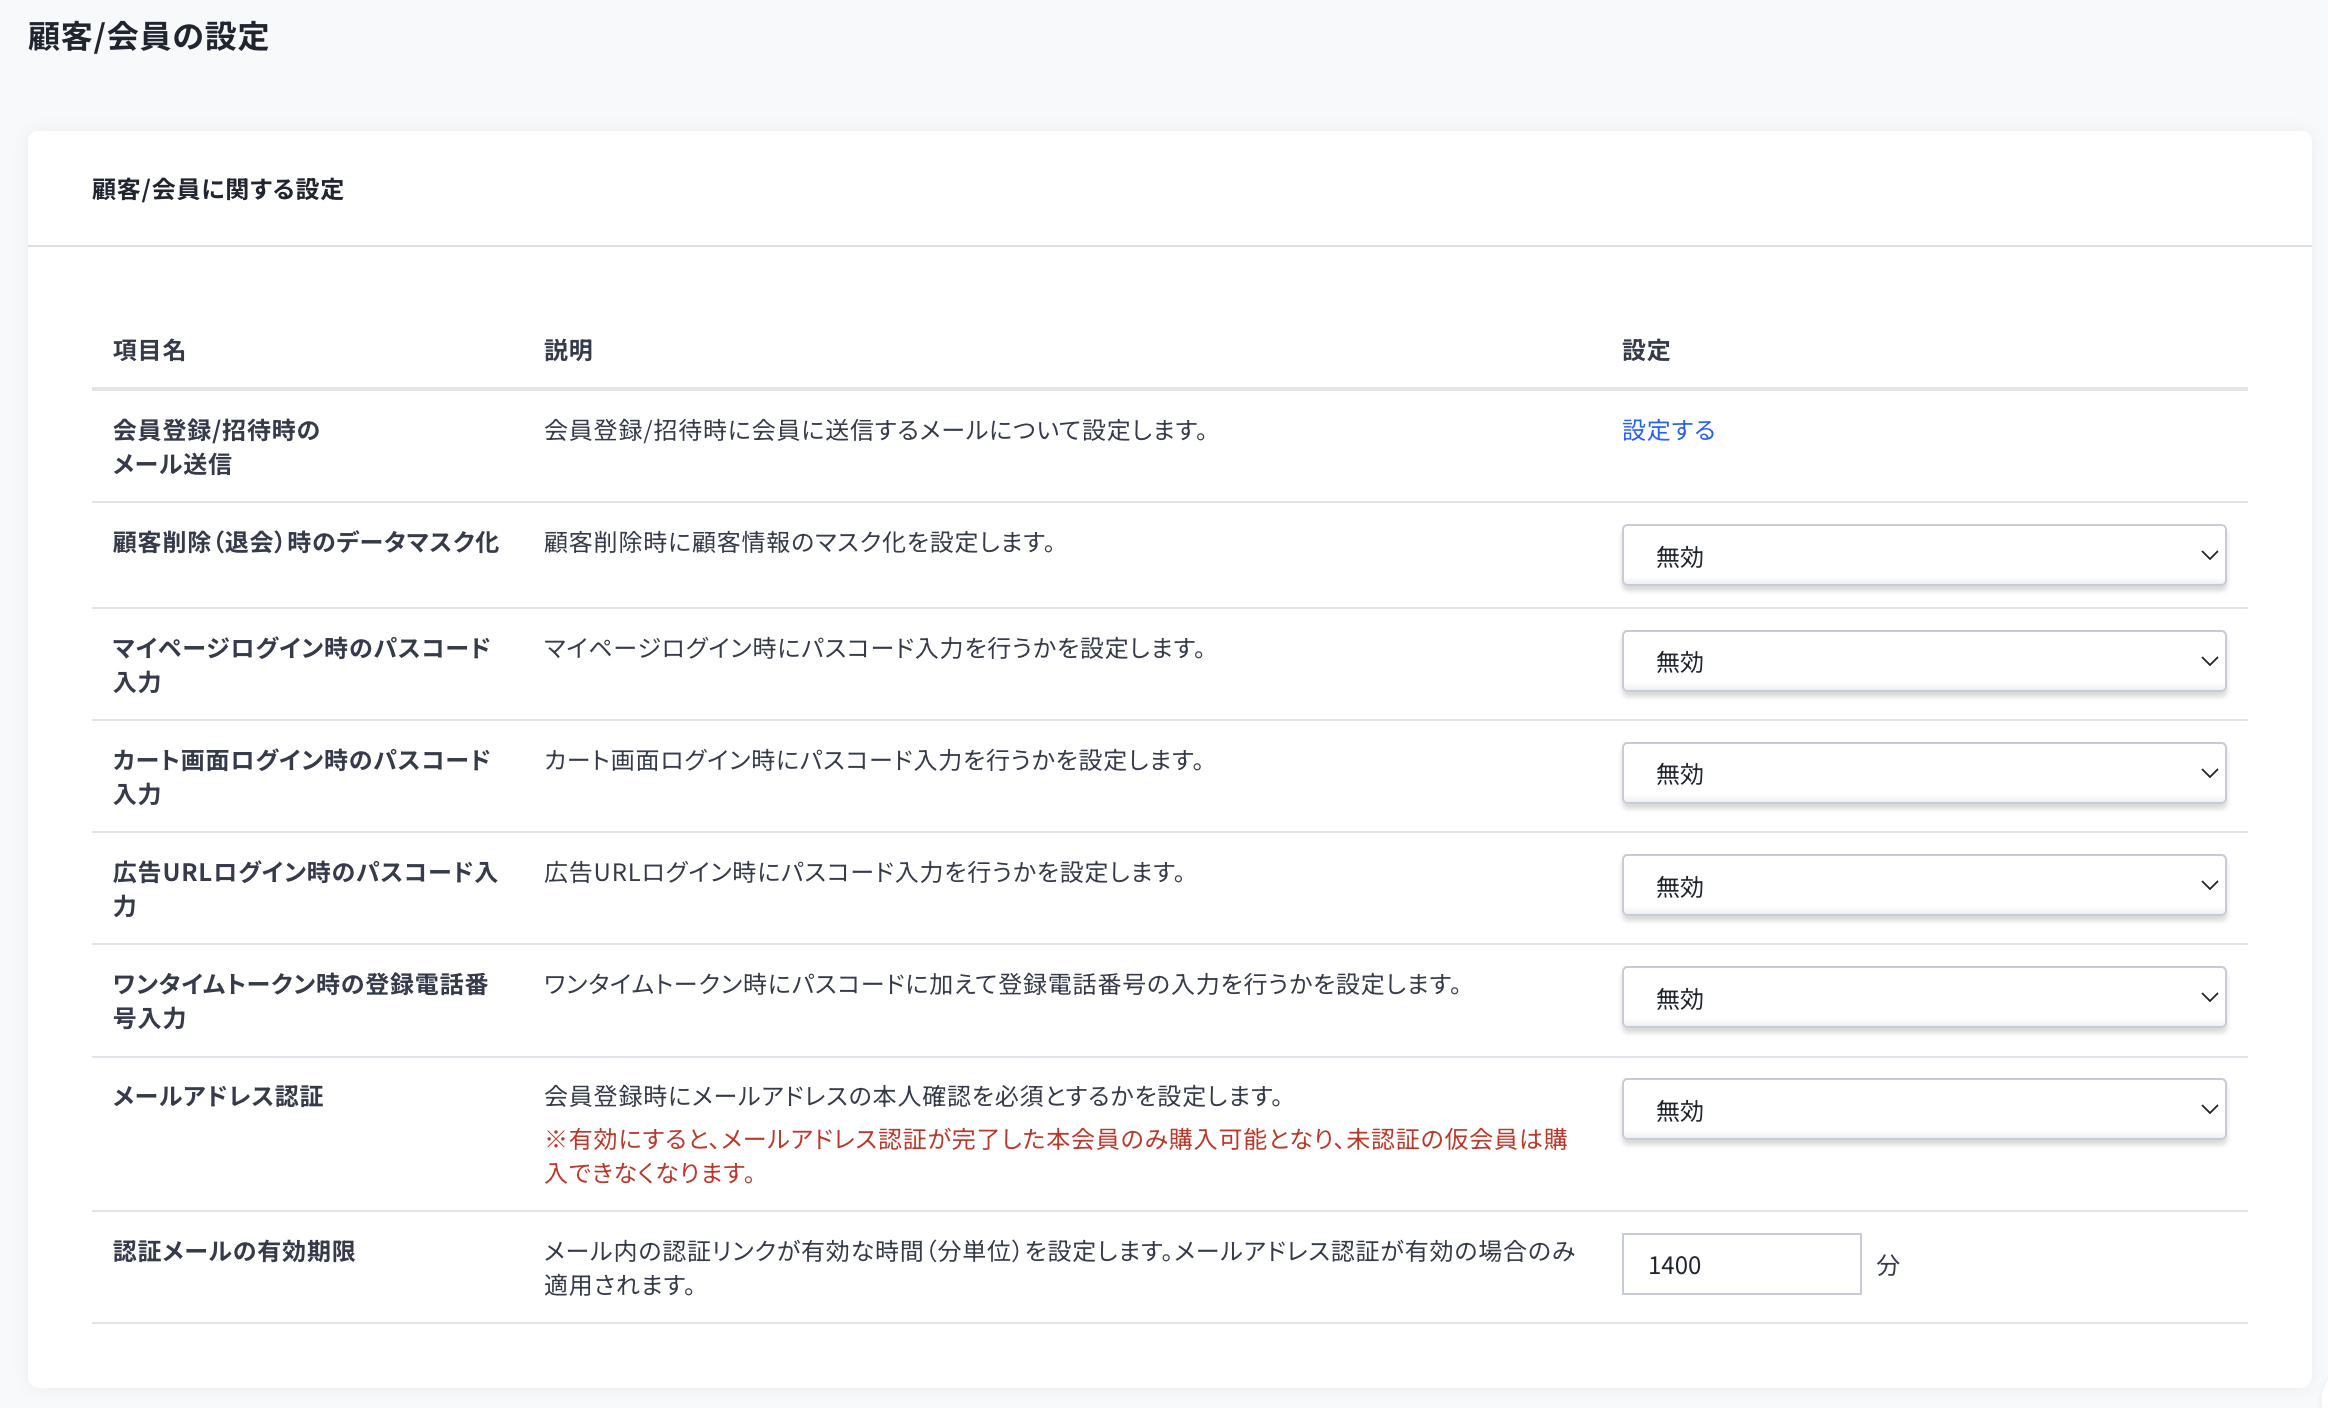2328x1408 pixels.
Task: Click the 分 unit label
Action: point(1888,1265)
